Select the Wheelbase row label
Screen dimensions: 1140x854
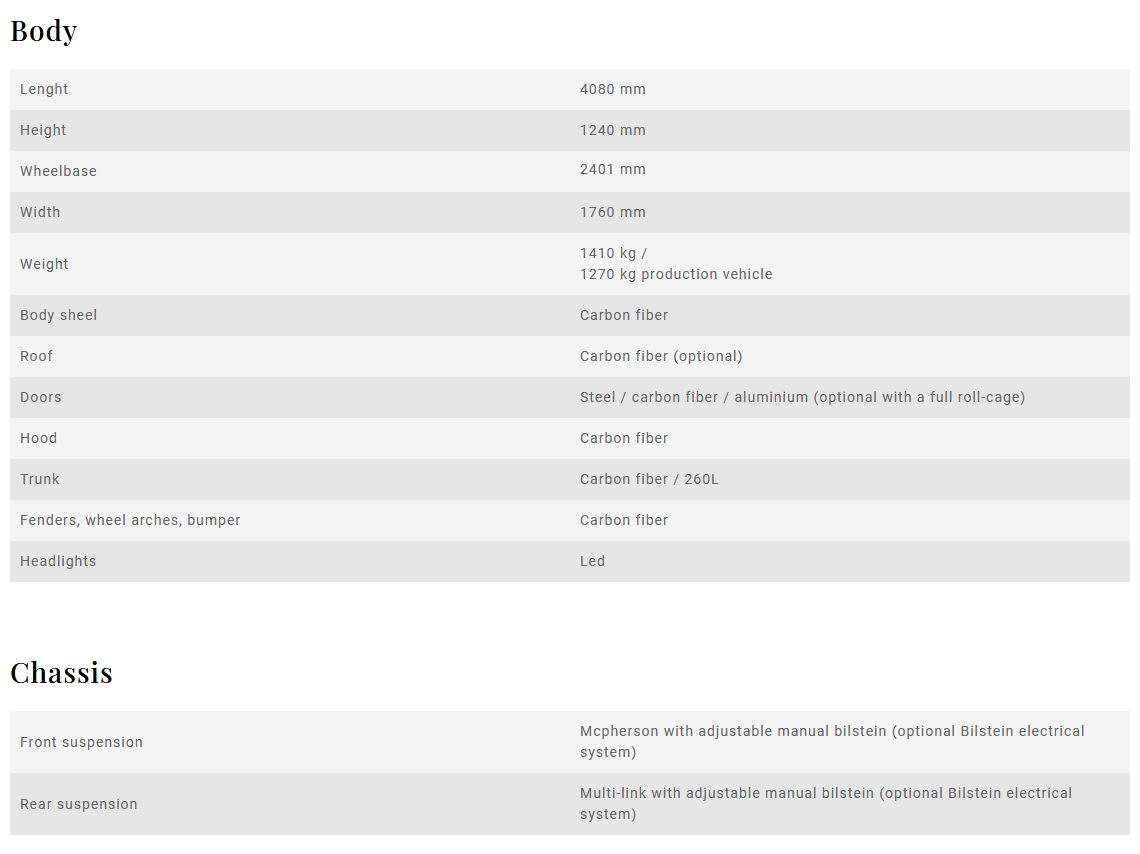[58, 171]
